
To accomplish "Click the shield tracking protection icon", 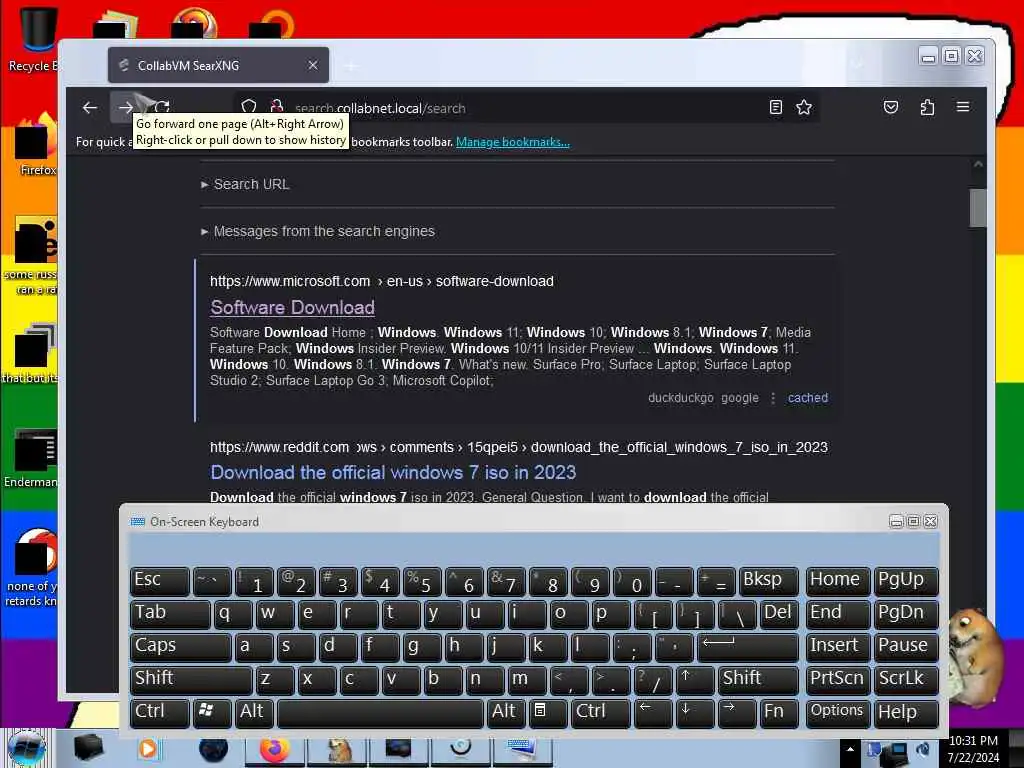I will [x=249, y=106].
